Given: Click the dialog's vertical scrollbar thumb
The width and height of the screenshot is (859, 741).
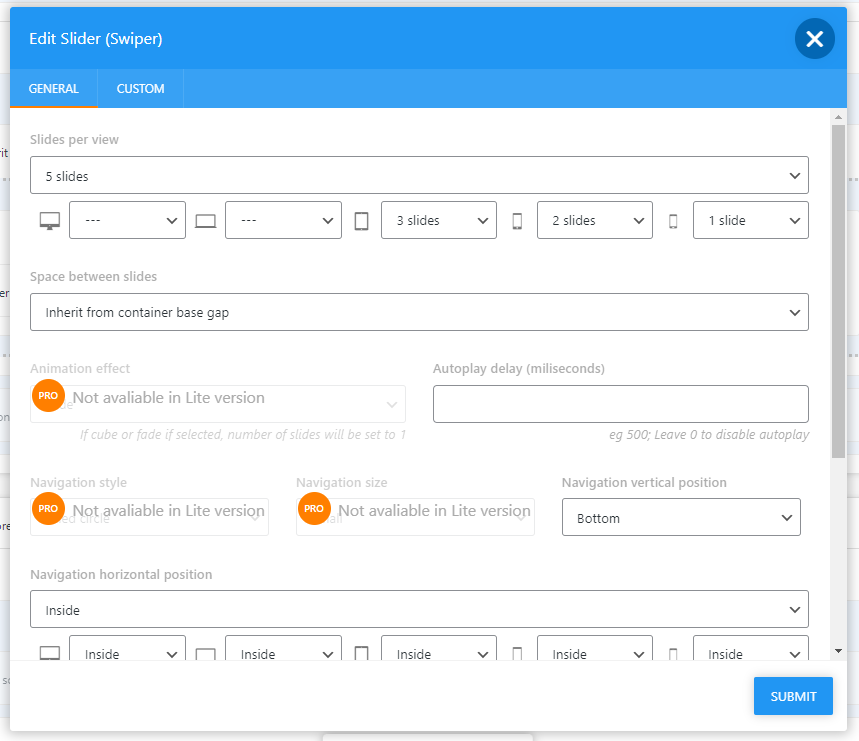Looking at the screenshot, I should (838, 291).
